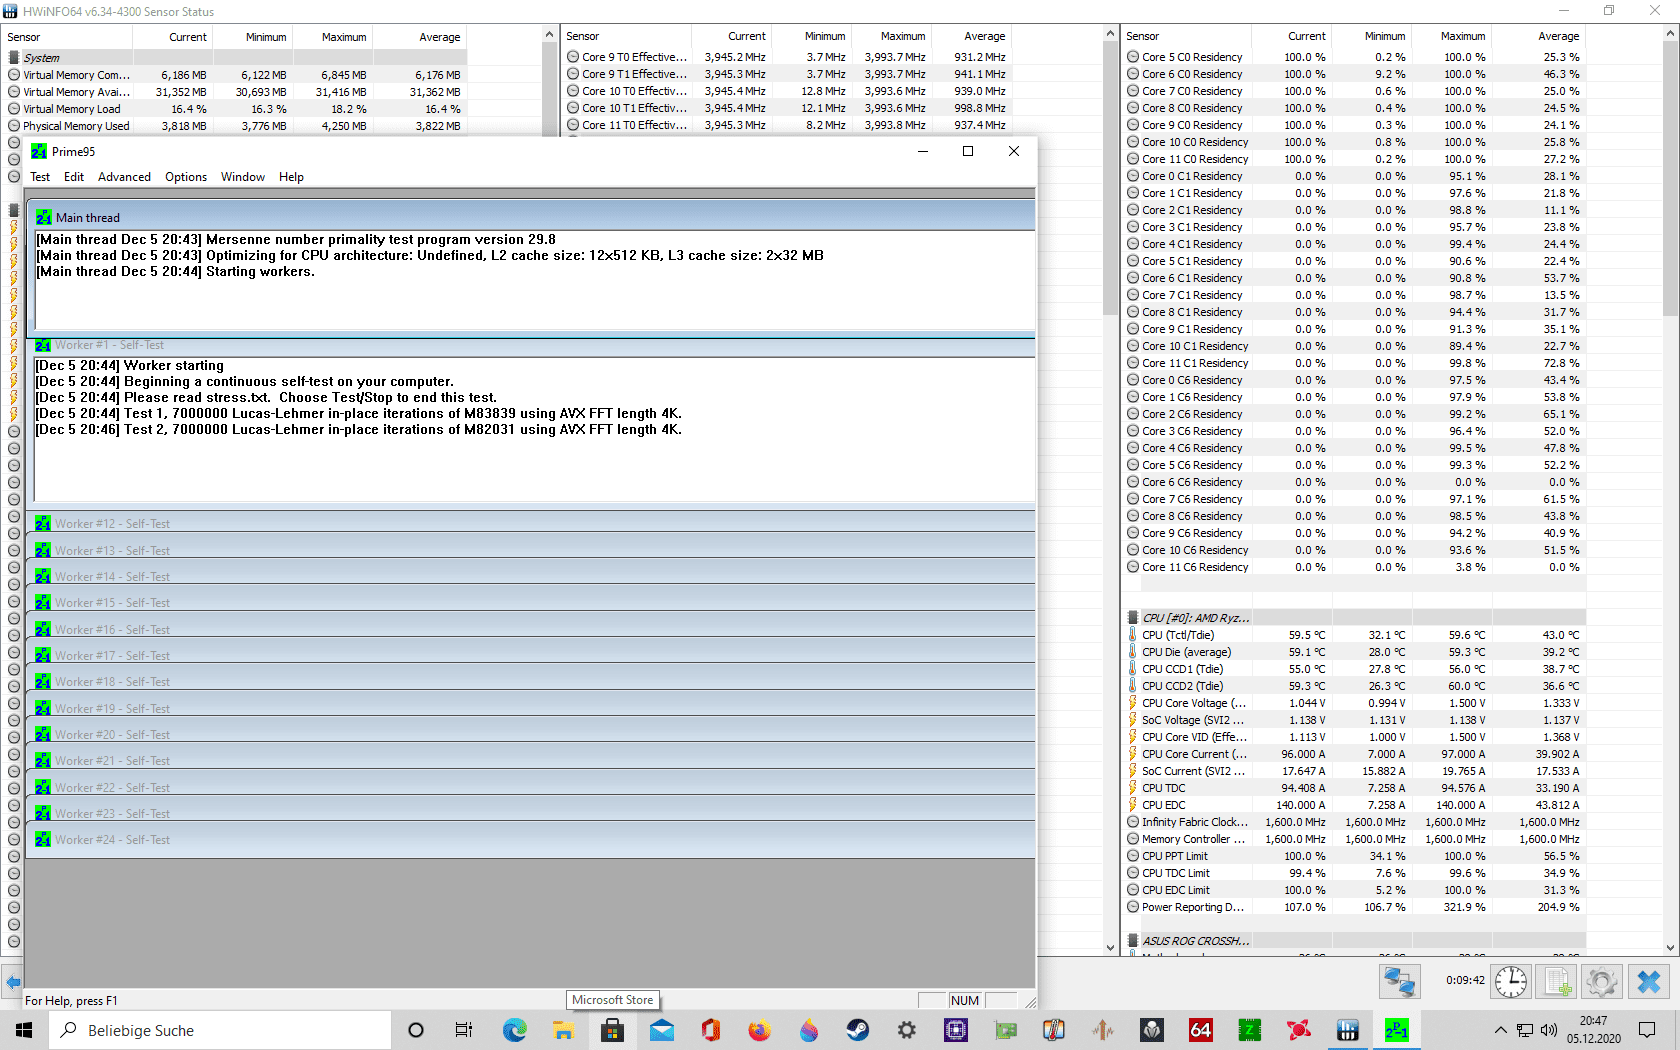Open the purple CPU chip taskbar icon

click(955, 1030)
